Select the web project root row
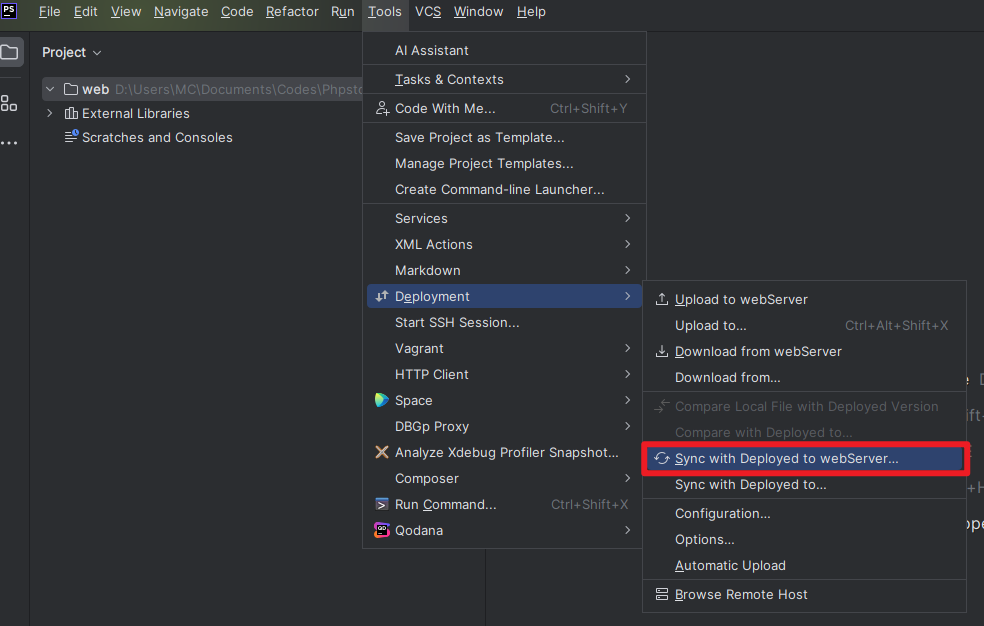The height and width of the screenshot is (626, 984). 202,89
